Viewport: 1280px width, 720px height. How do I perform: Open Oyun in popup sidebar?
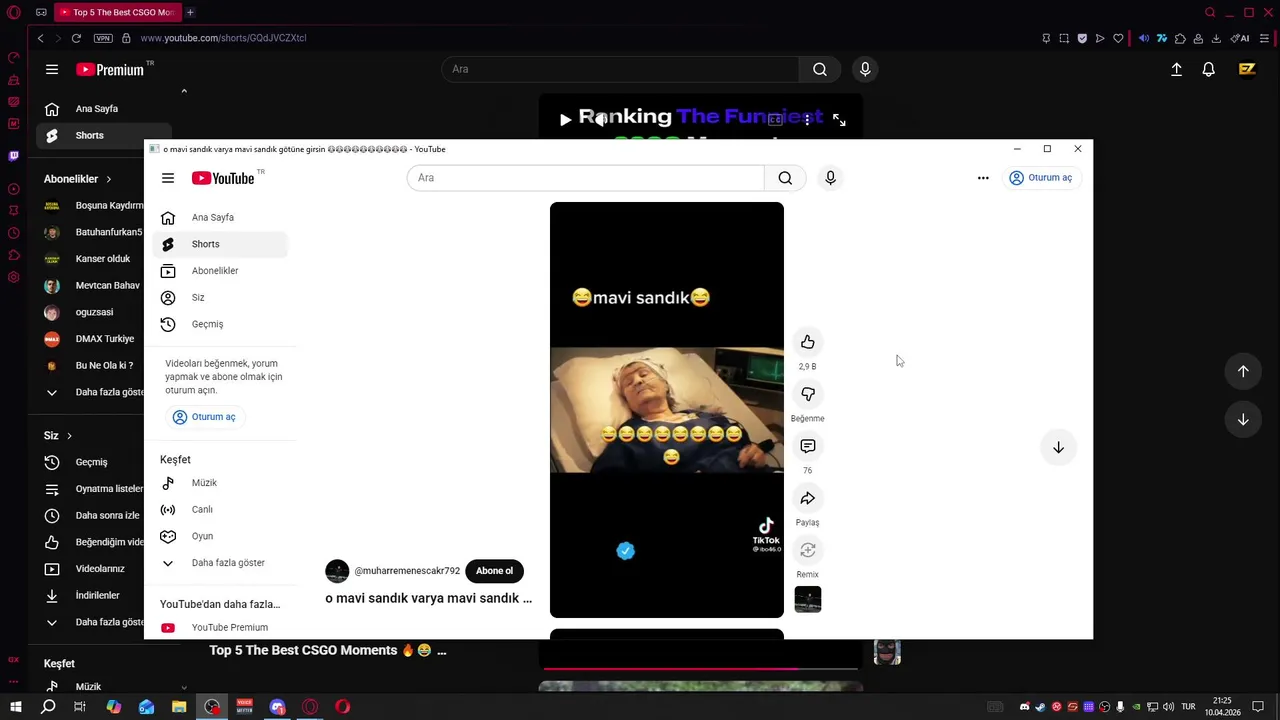(220, 536)
